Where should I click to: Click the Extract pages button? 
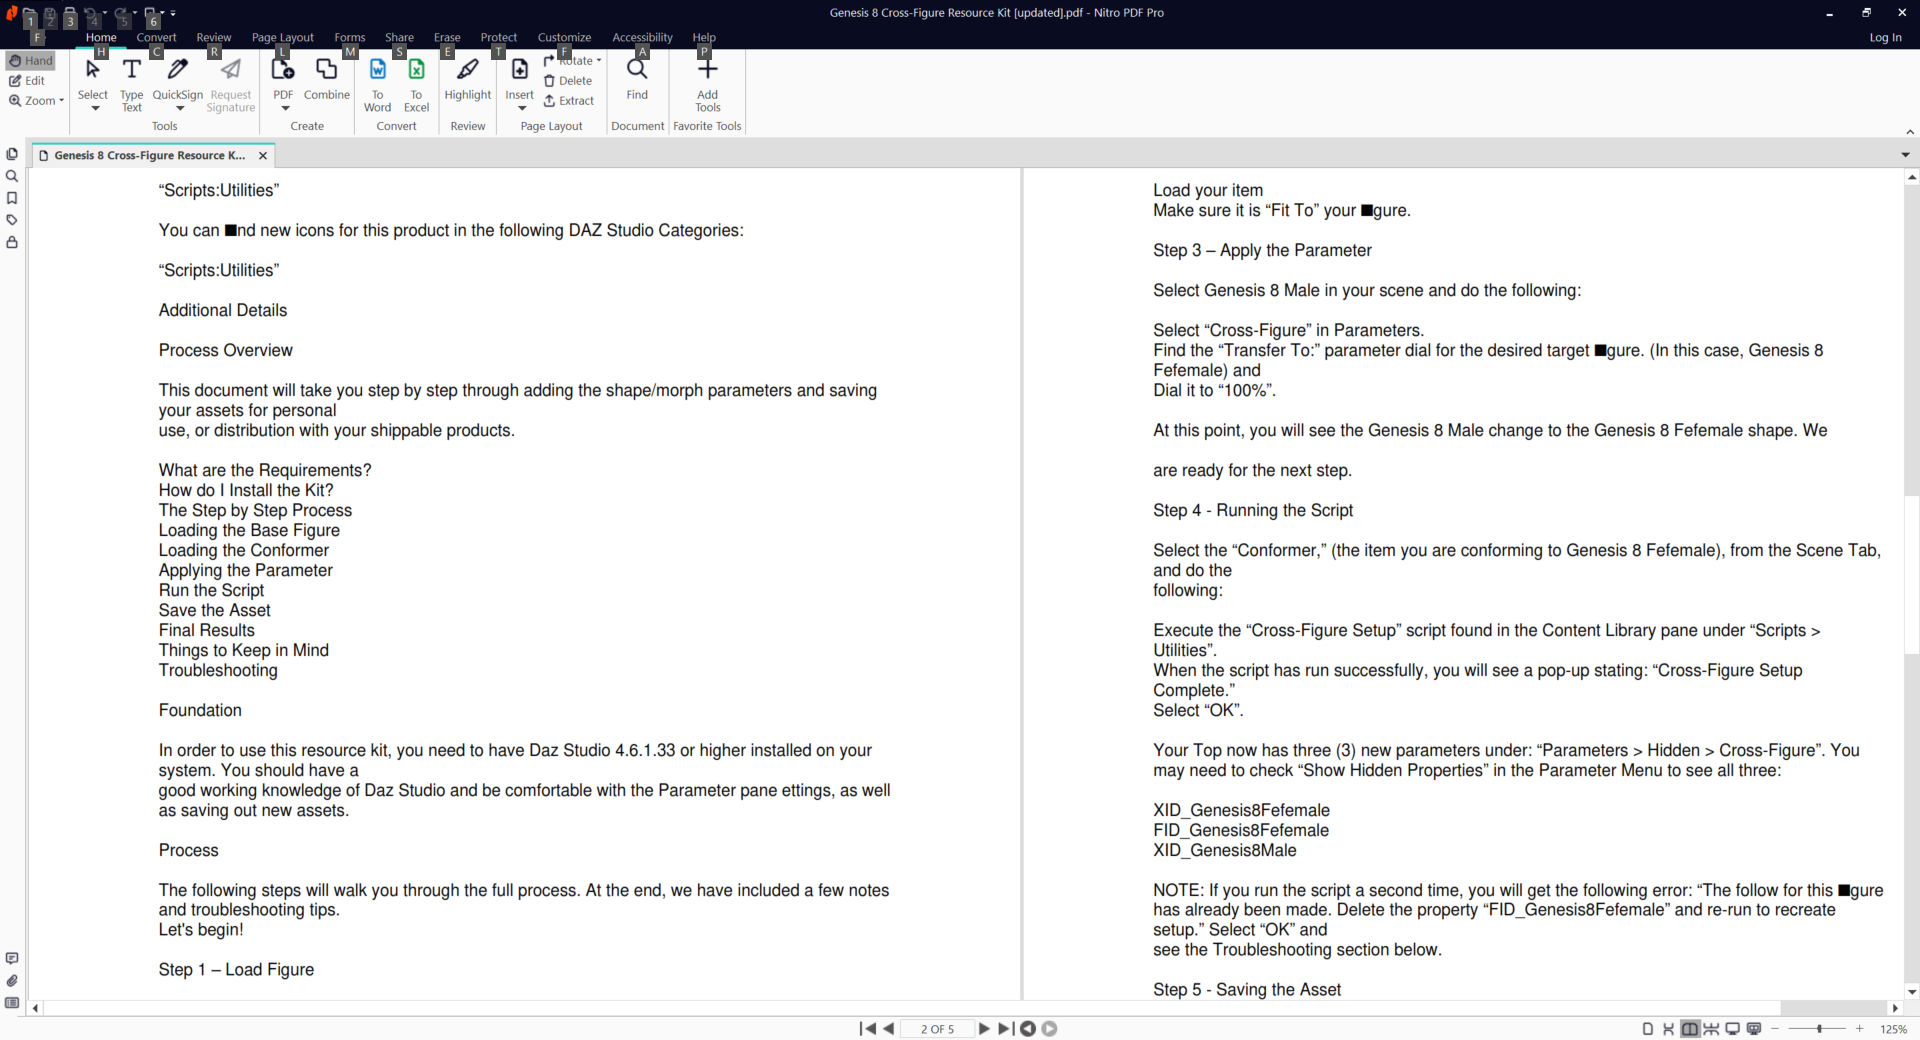click(569, 101)
